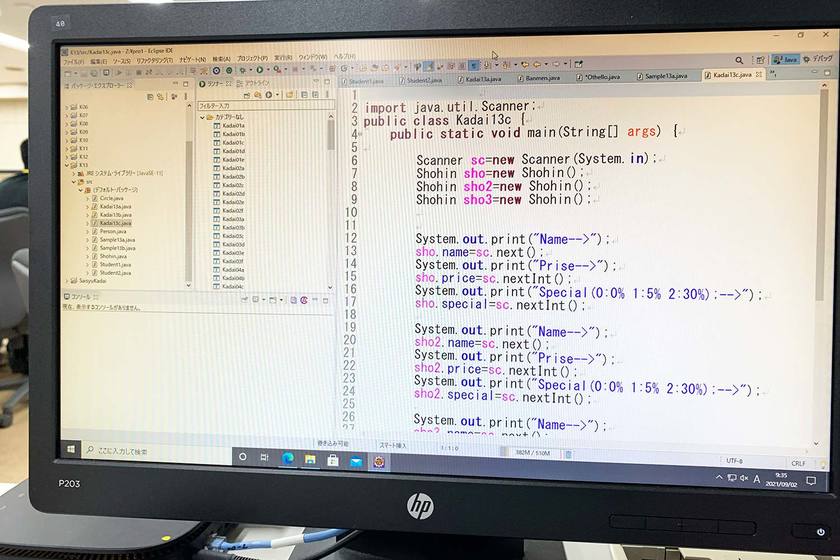The image size is (840, 560).
Task: Open Microsoft Edge from the taskbar
Action: 287,458
